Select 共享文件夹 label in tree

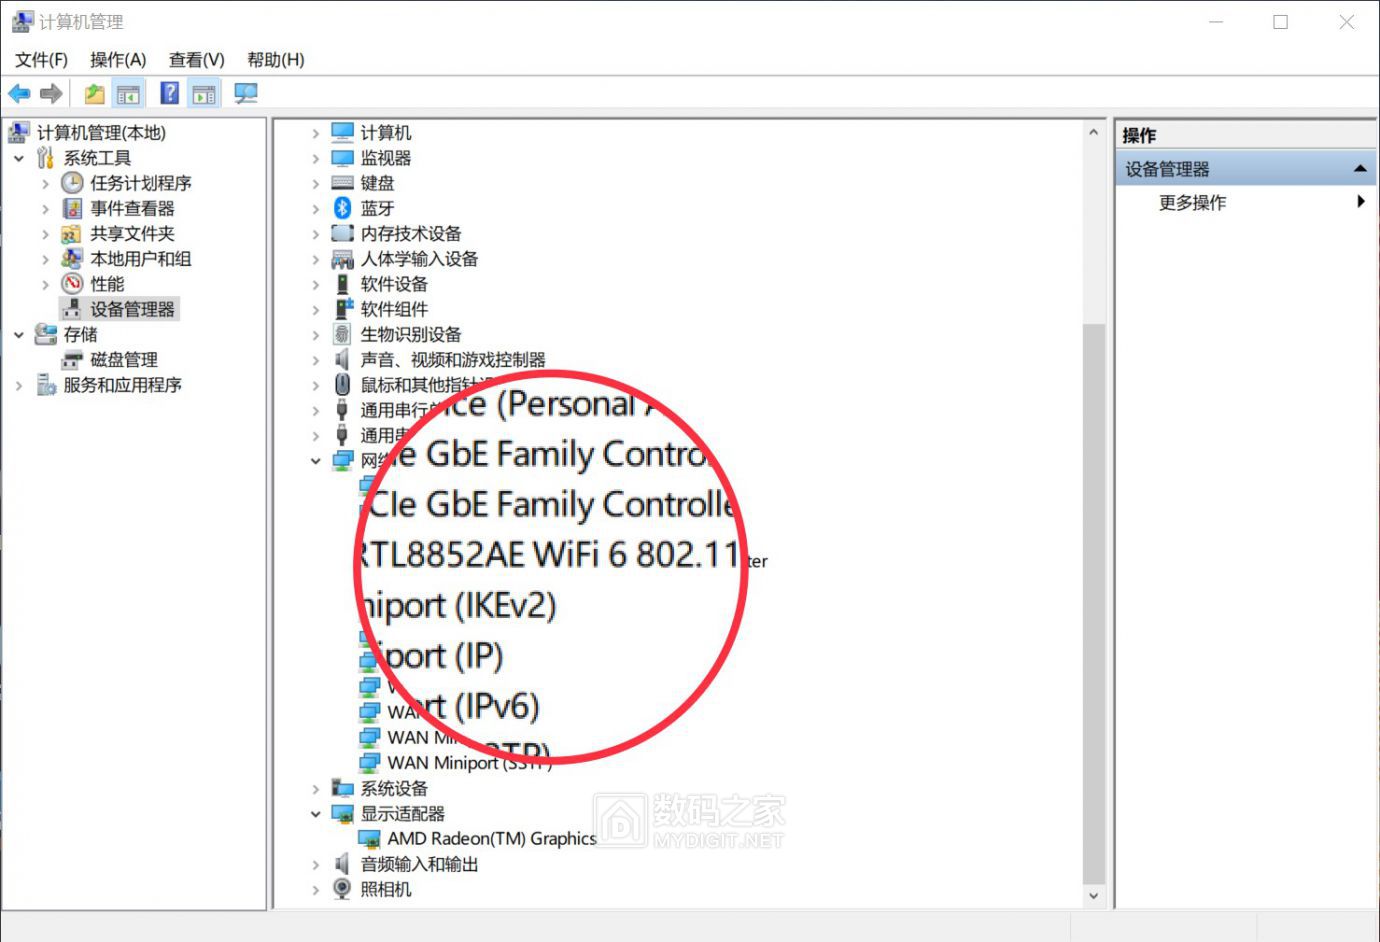coord(132,234)
